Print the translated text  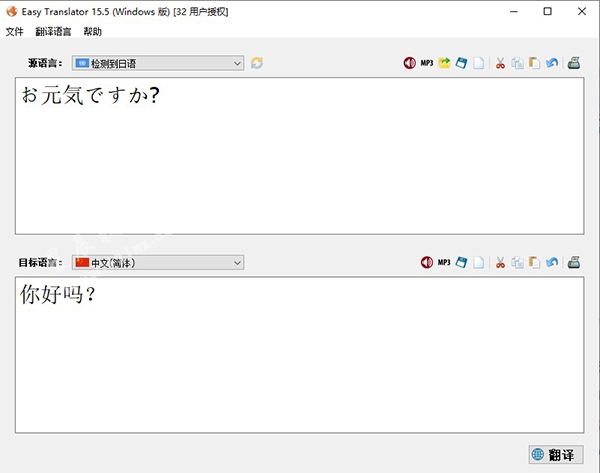574,262
